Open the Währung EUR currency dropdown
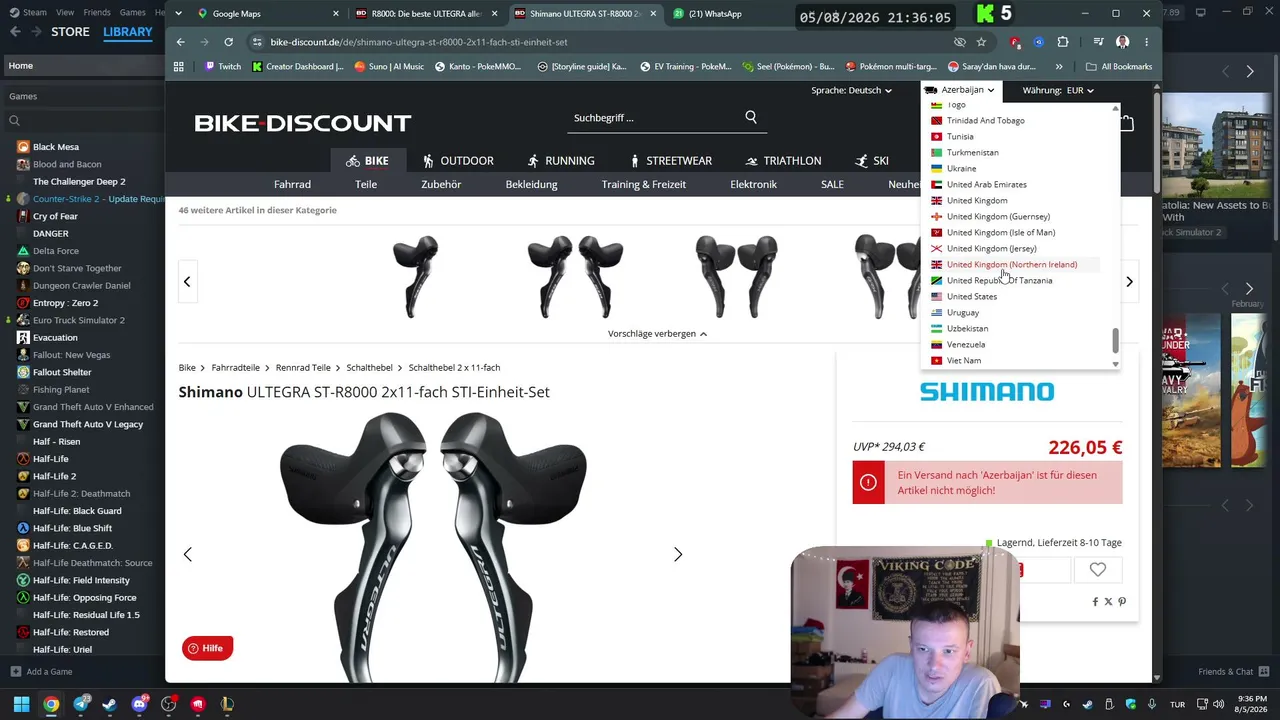Screen dimensions: 1280x720 click(x=1058, y=90)
